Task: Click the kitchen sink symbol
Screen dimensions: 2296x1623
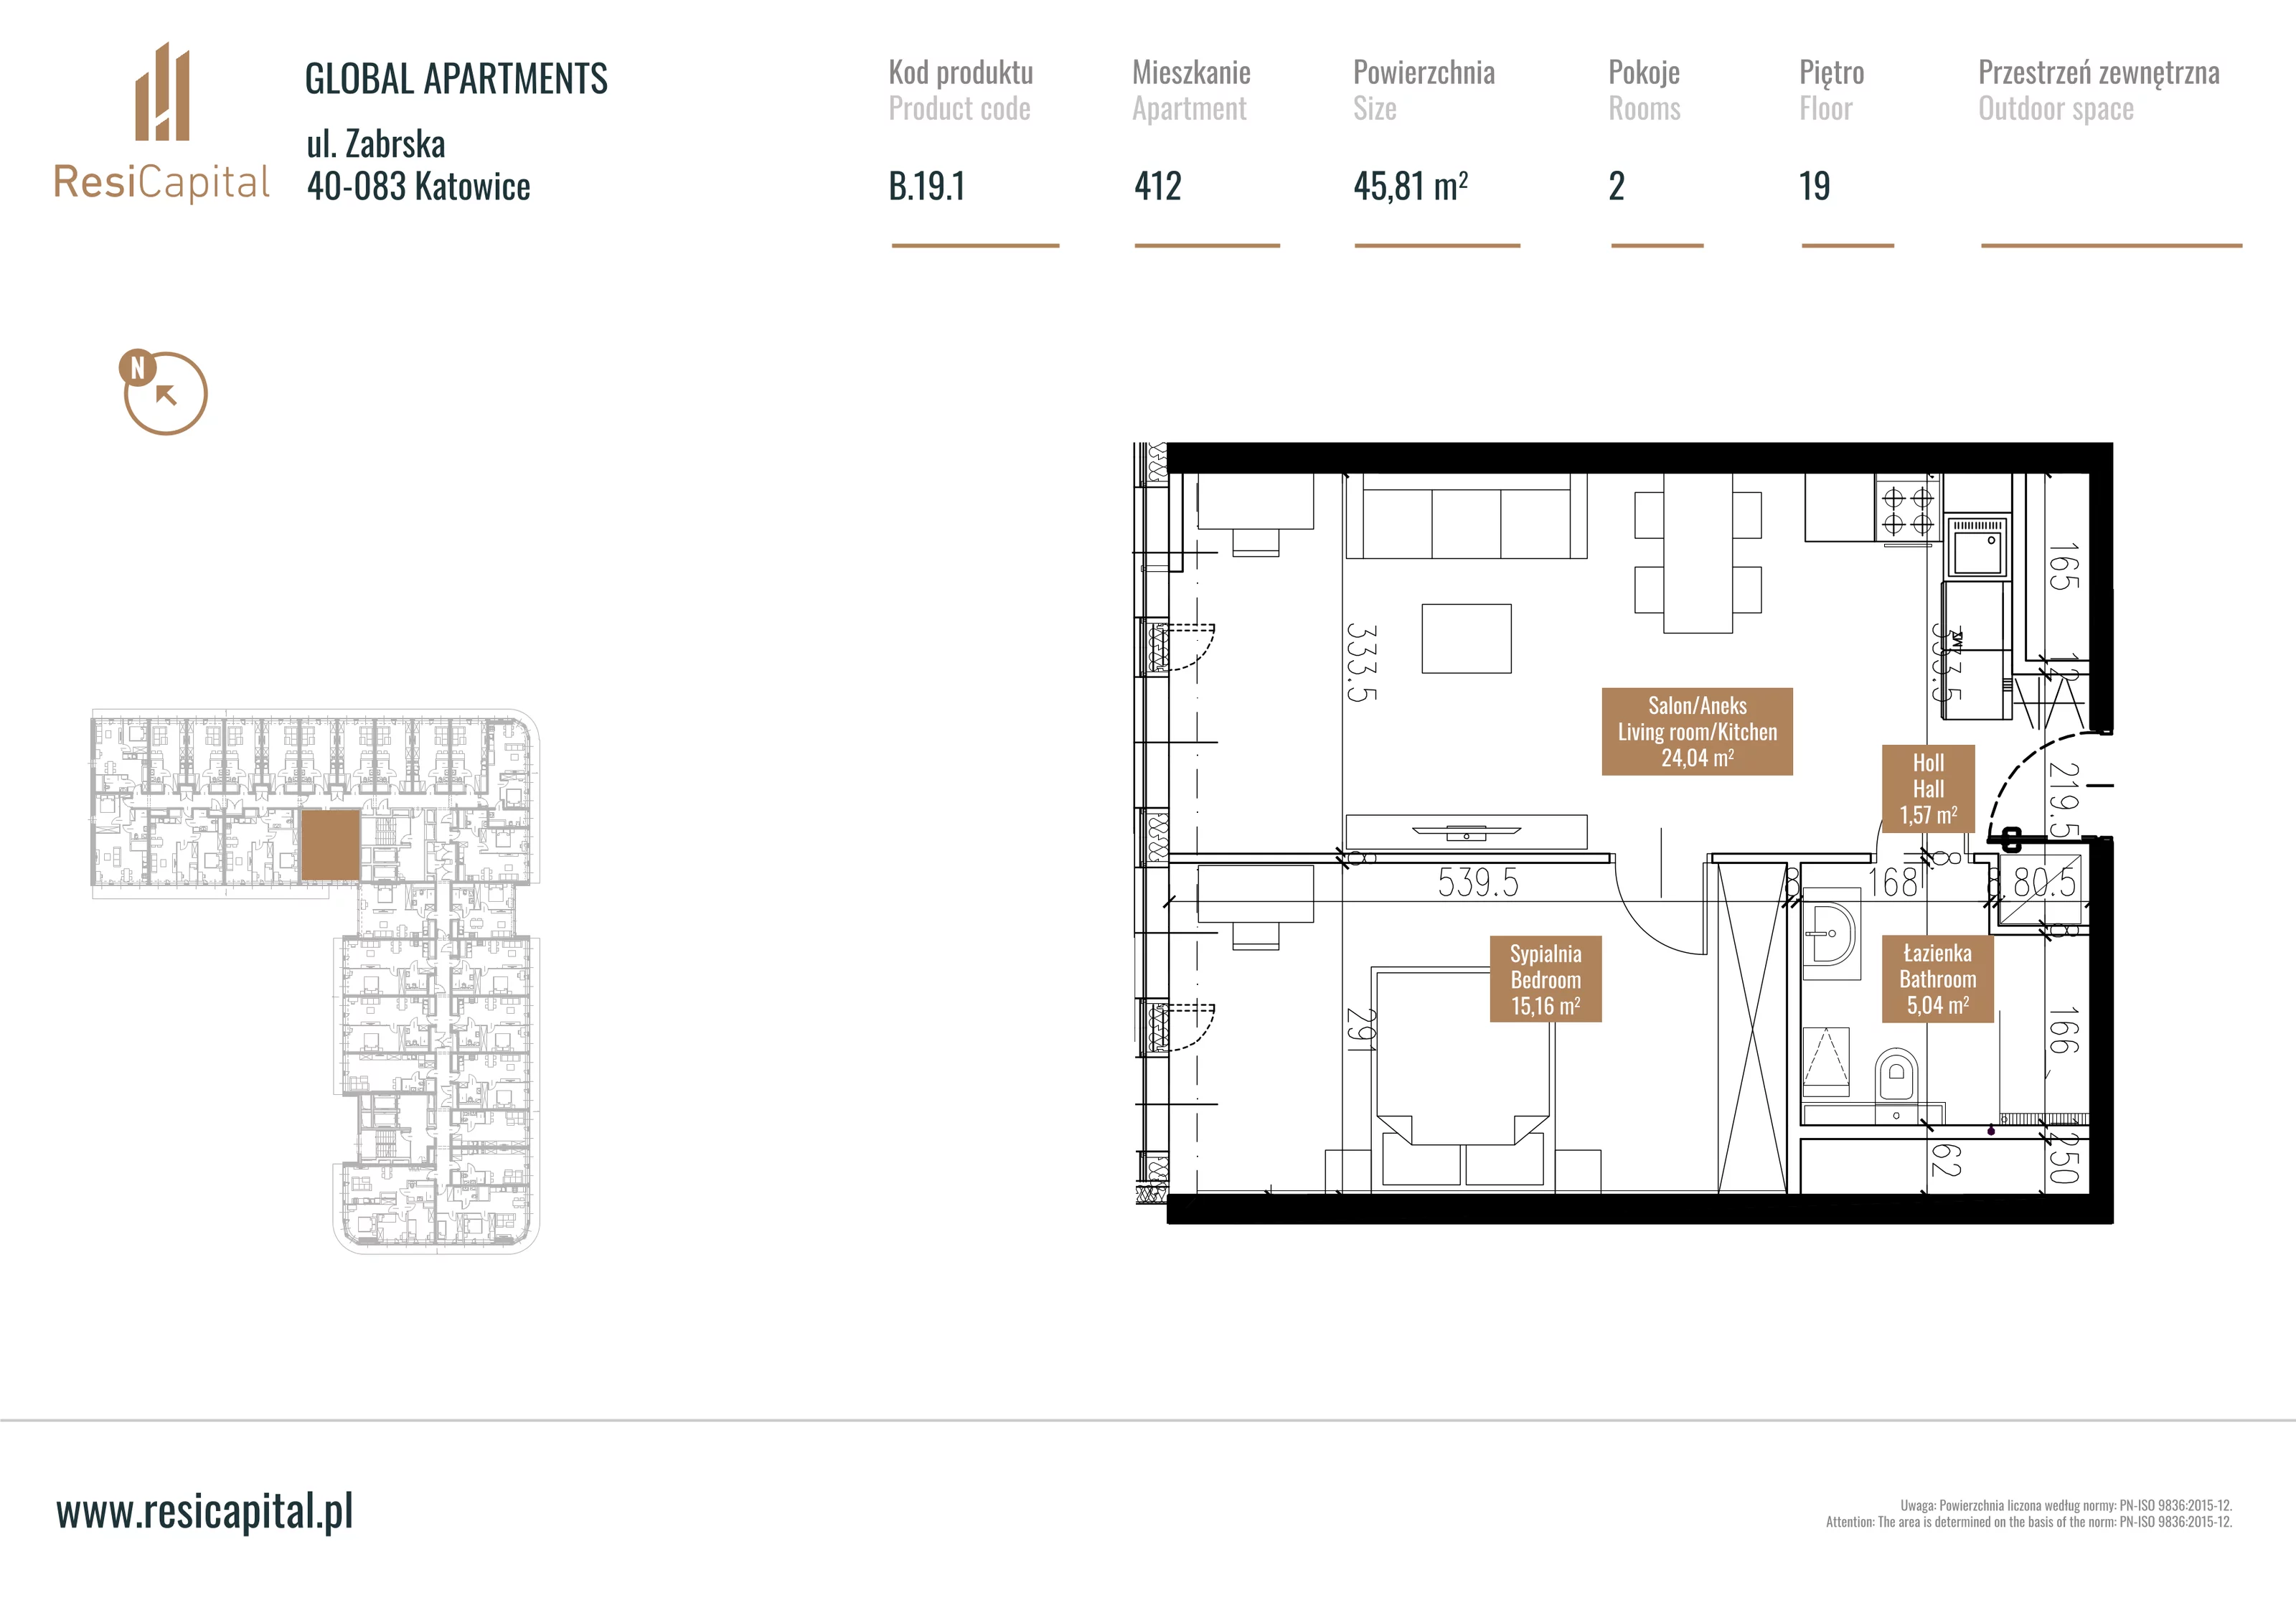Action: click(1976, 547)
